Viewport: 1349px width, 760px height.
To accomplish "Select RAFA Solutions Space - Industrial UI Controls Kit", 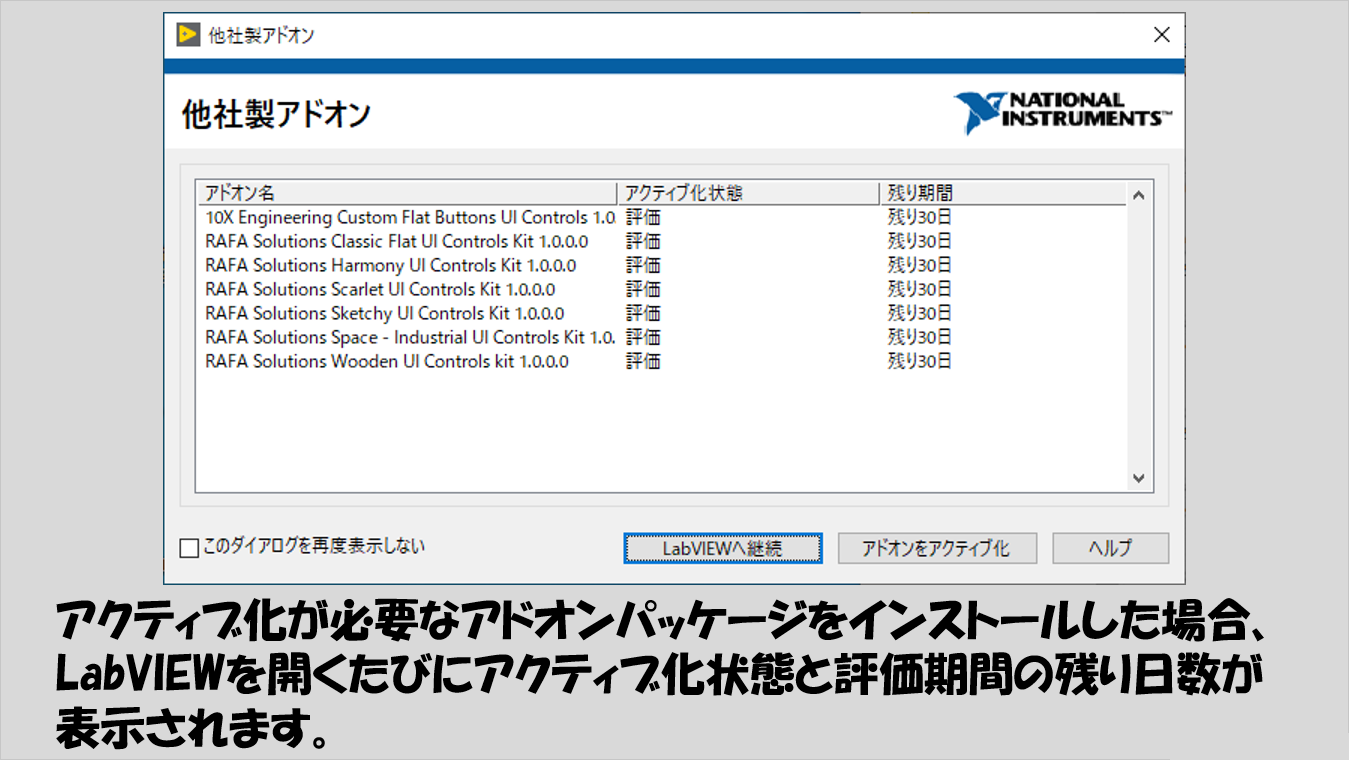I will click(662, 337).
